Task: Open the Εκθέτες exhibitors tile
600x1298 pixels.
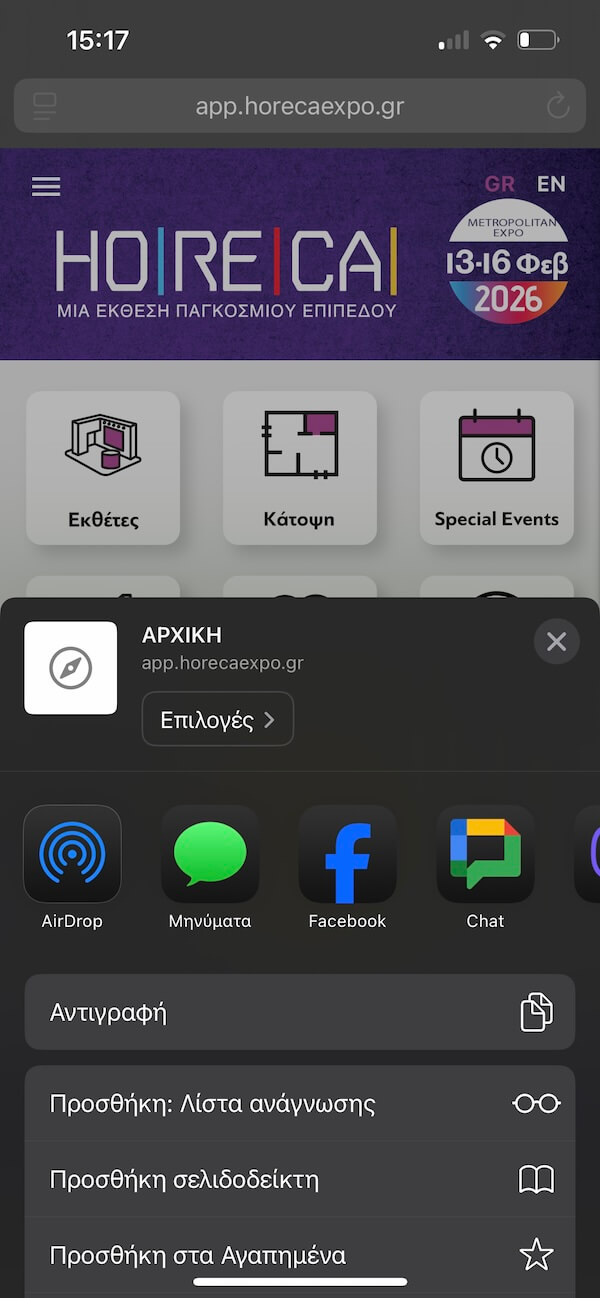Action: 103,467
